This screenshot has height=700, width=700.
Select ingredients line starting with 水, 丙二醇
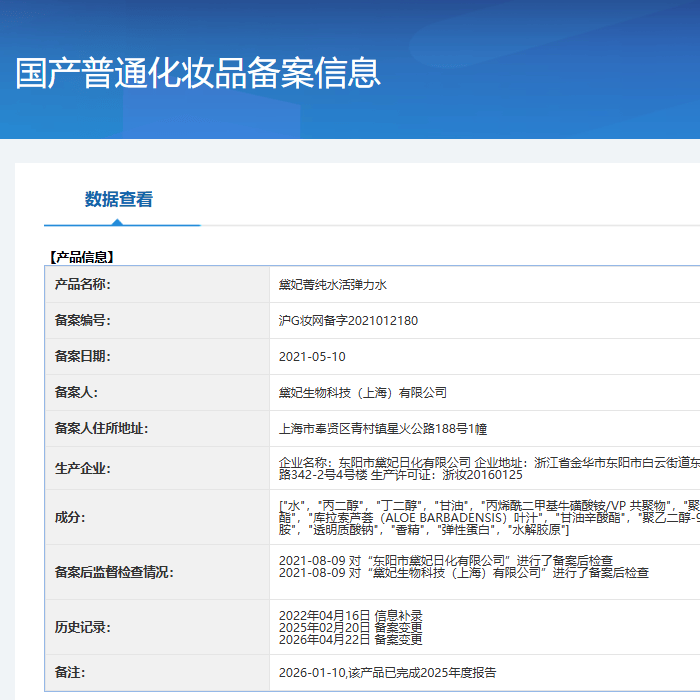click(489, 506)
